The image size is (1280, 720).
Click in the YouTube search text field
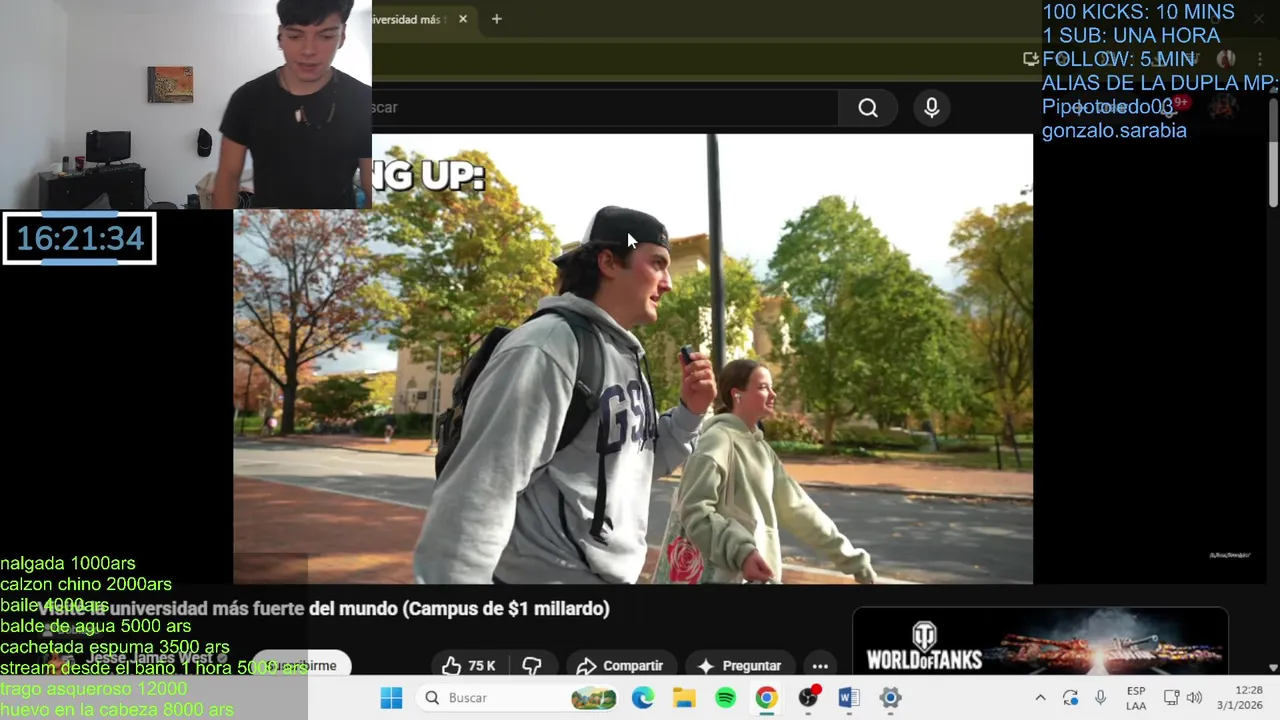click(604, 108)
